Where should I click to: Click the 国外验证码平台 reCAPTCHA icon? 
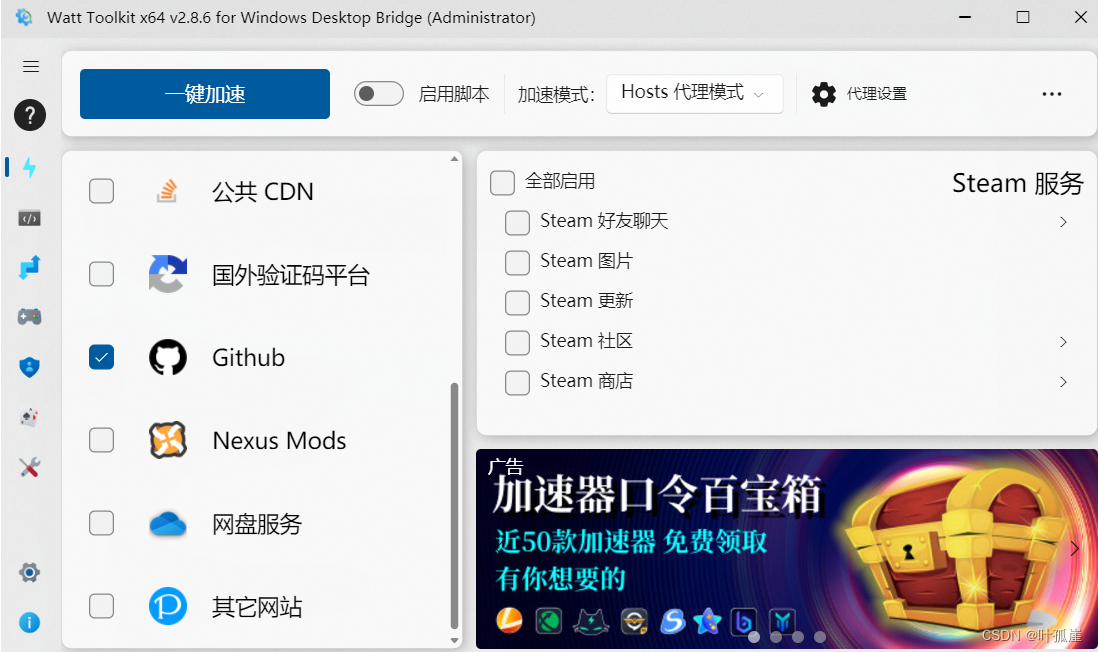168,274
